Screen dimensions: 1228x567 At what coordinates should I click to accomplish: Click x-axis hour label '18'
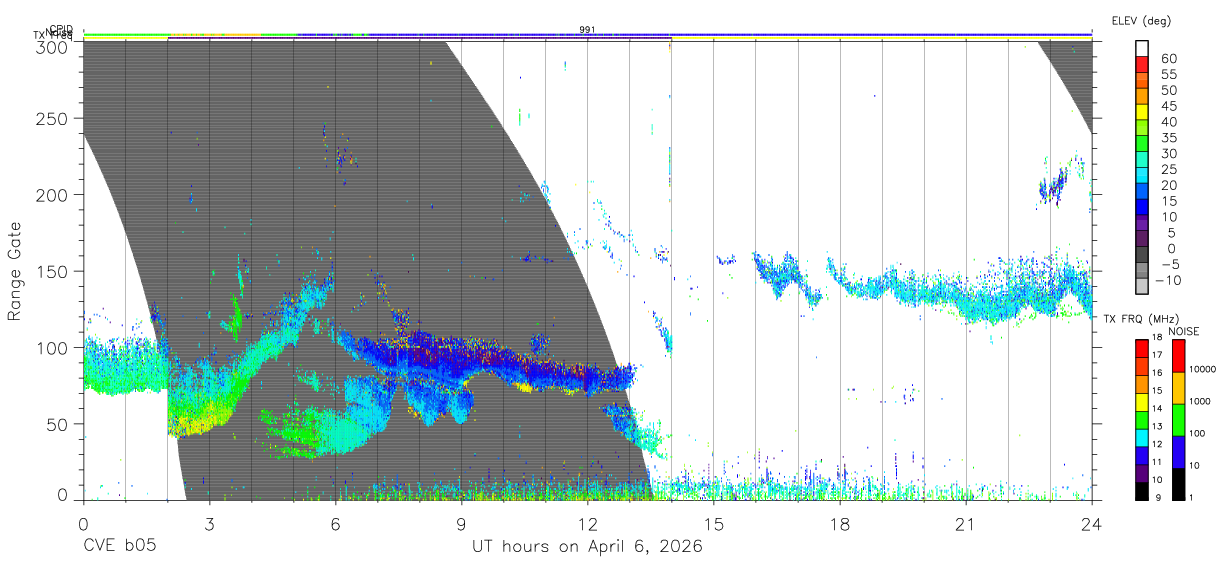pos(840,524)
